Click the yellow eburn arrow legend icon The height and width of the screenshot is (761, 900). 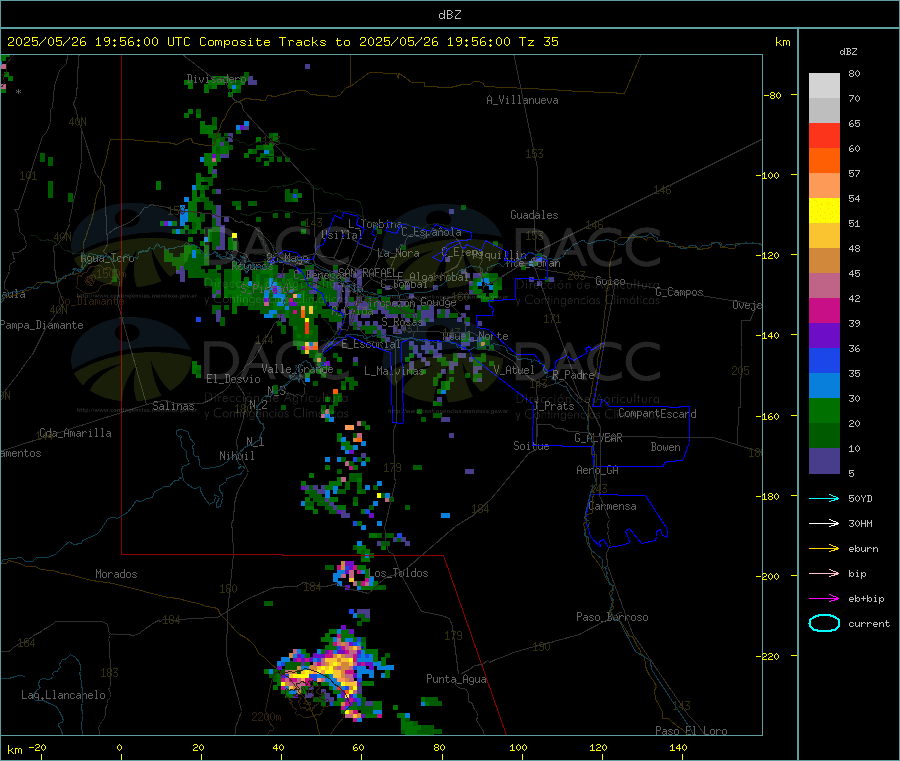coord(824,549)
